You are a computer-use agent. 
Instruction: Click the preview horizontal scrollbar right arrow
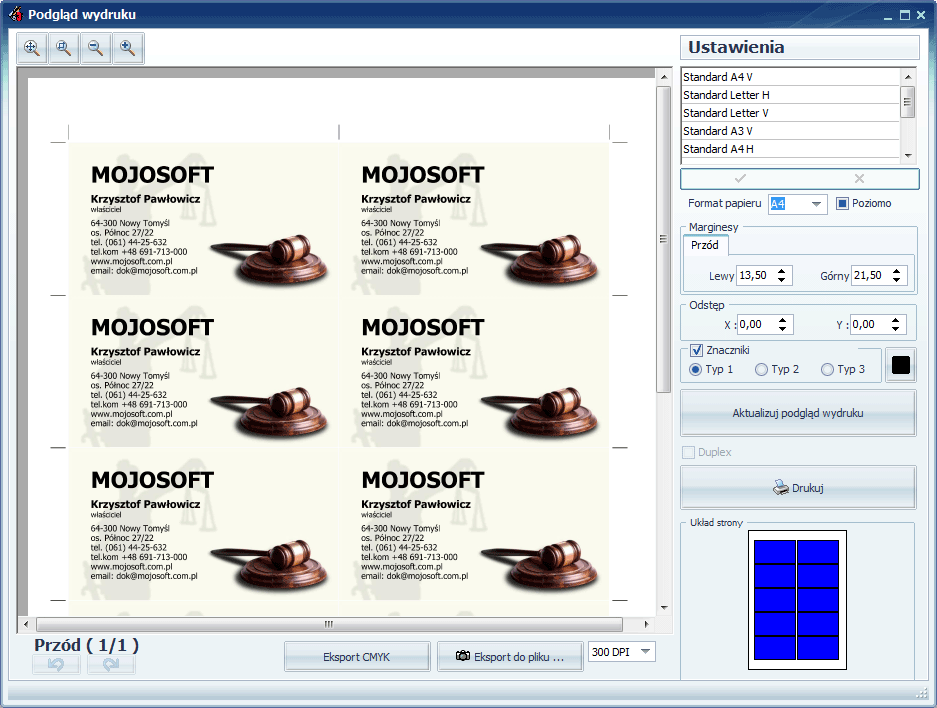[647, 624]
